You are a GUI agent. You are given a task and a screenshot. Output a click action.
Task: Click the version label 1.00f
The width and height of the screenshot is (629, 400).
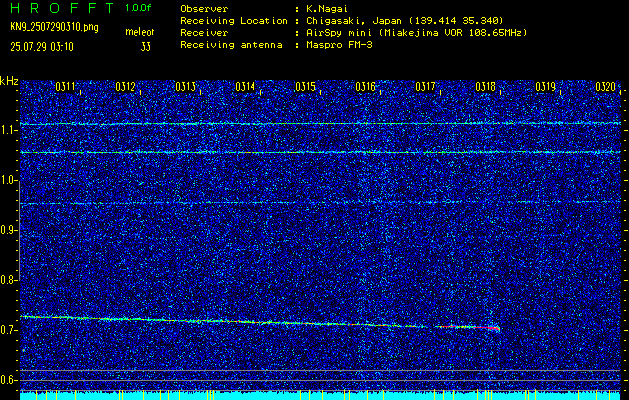click(x=138, y=8)
